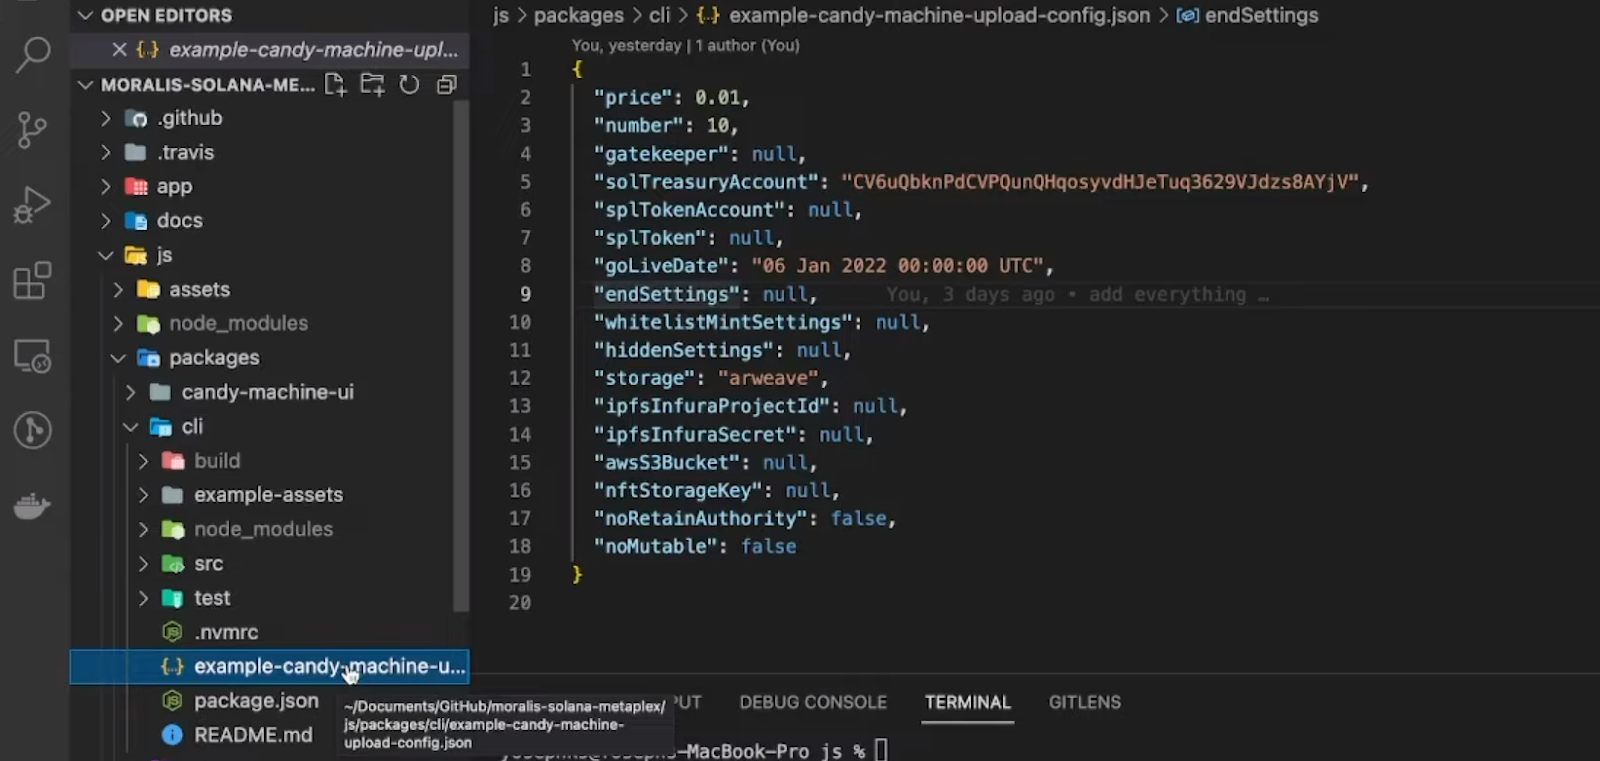Collapse the packages folder
The image size is (1600, 761).
[x=118, y=357]
